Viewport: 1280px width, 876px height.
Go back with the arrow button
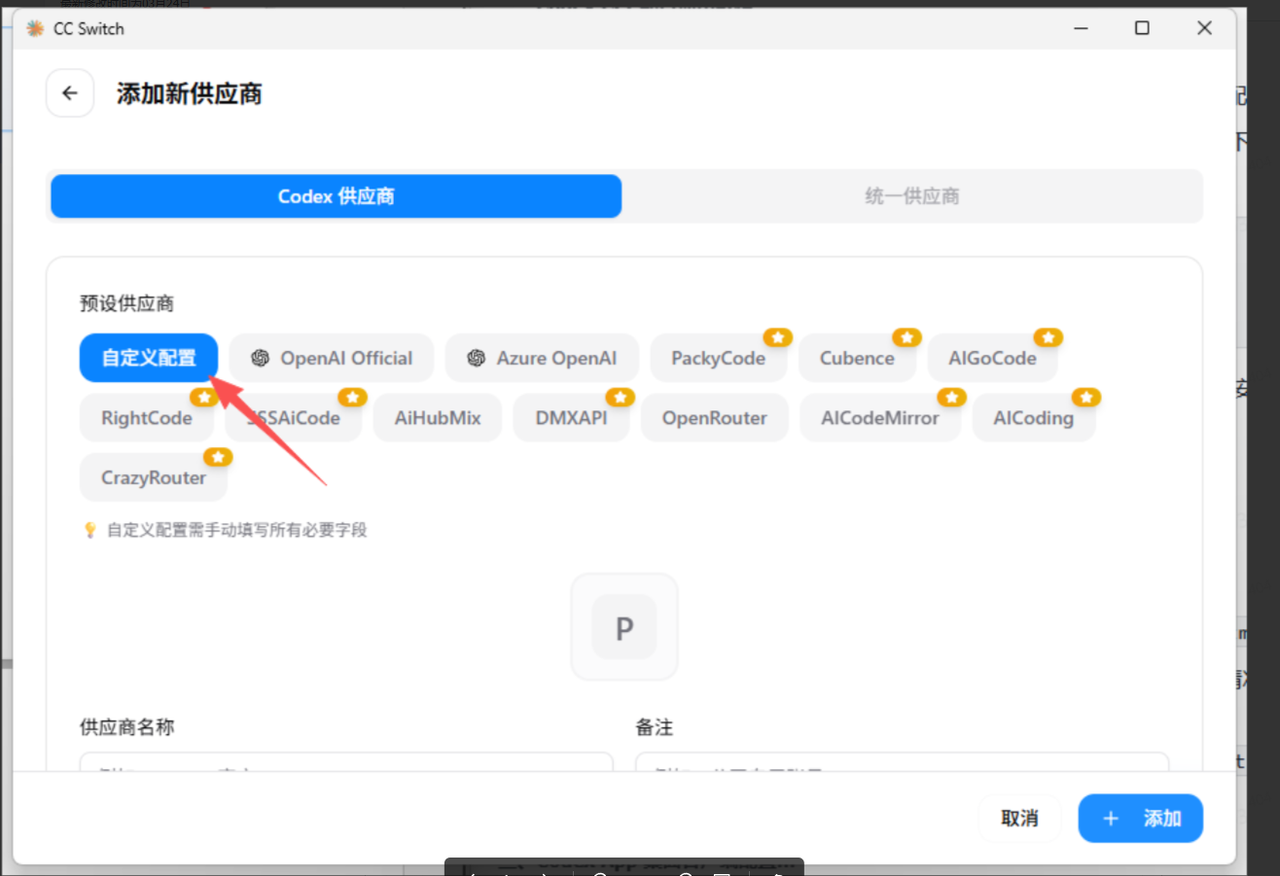tap(70, 94)
